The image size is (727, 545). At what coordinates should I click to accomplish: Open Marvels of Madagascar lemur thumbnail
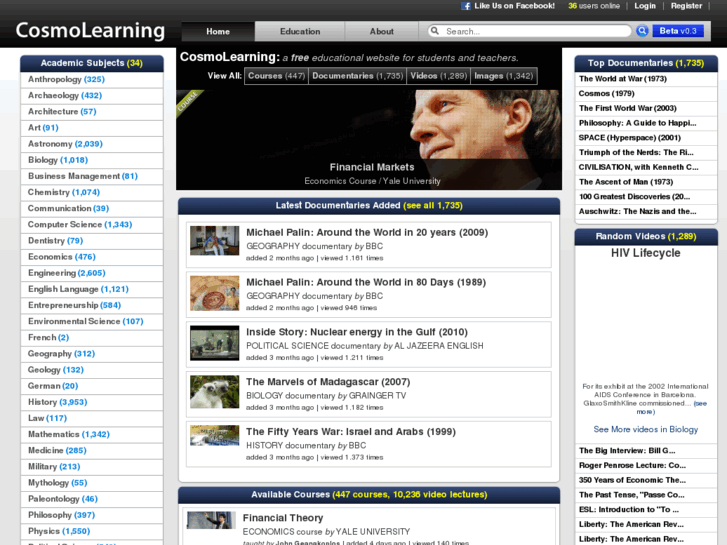coord(215,392)
